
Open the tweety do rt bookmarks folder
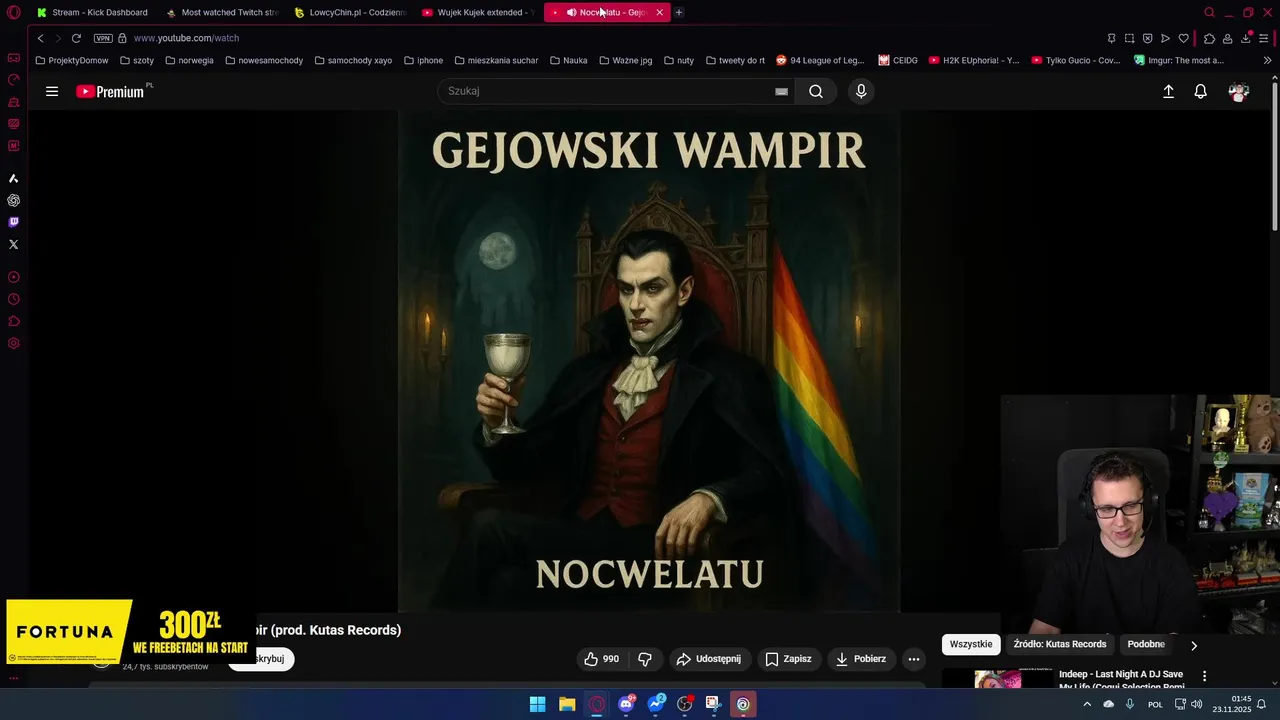735,60
